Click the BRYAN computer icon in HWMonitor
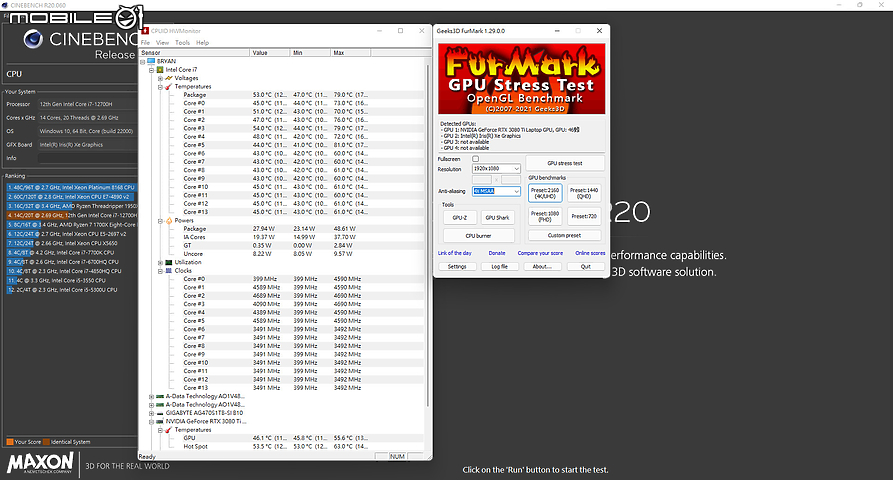This screenshot has height=480, width=893. point(151,61)
